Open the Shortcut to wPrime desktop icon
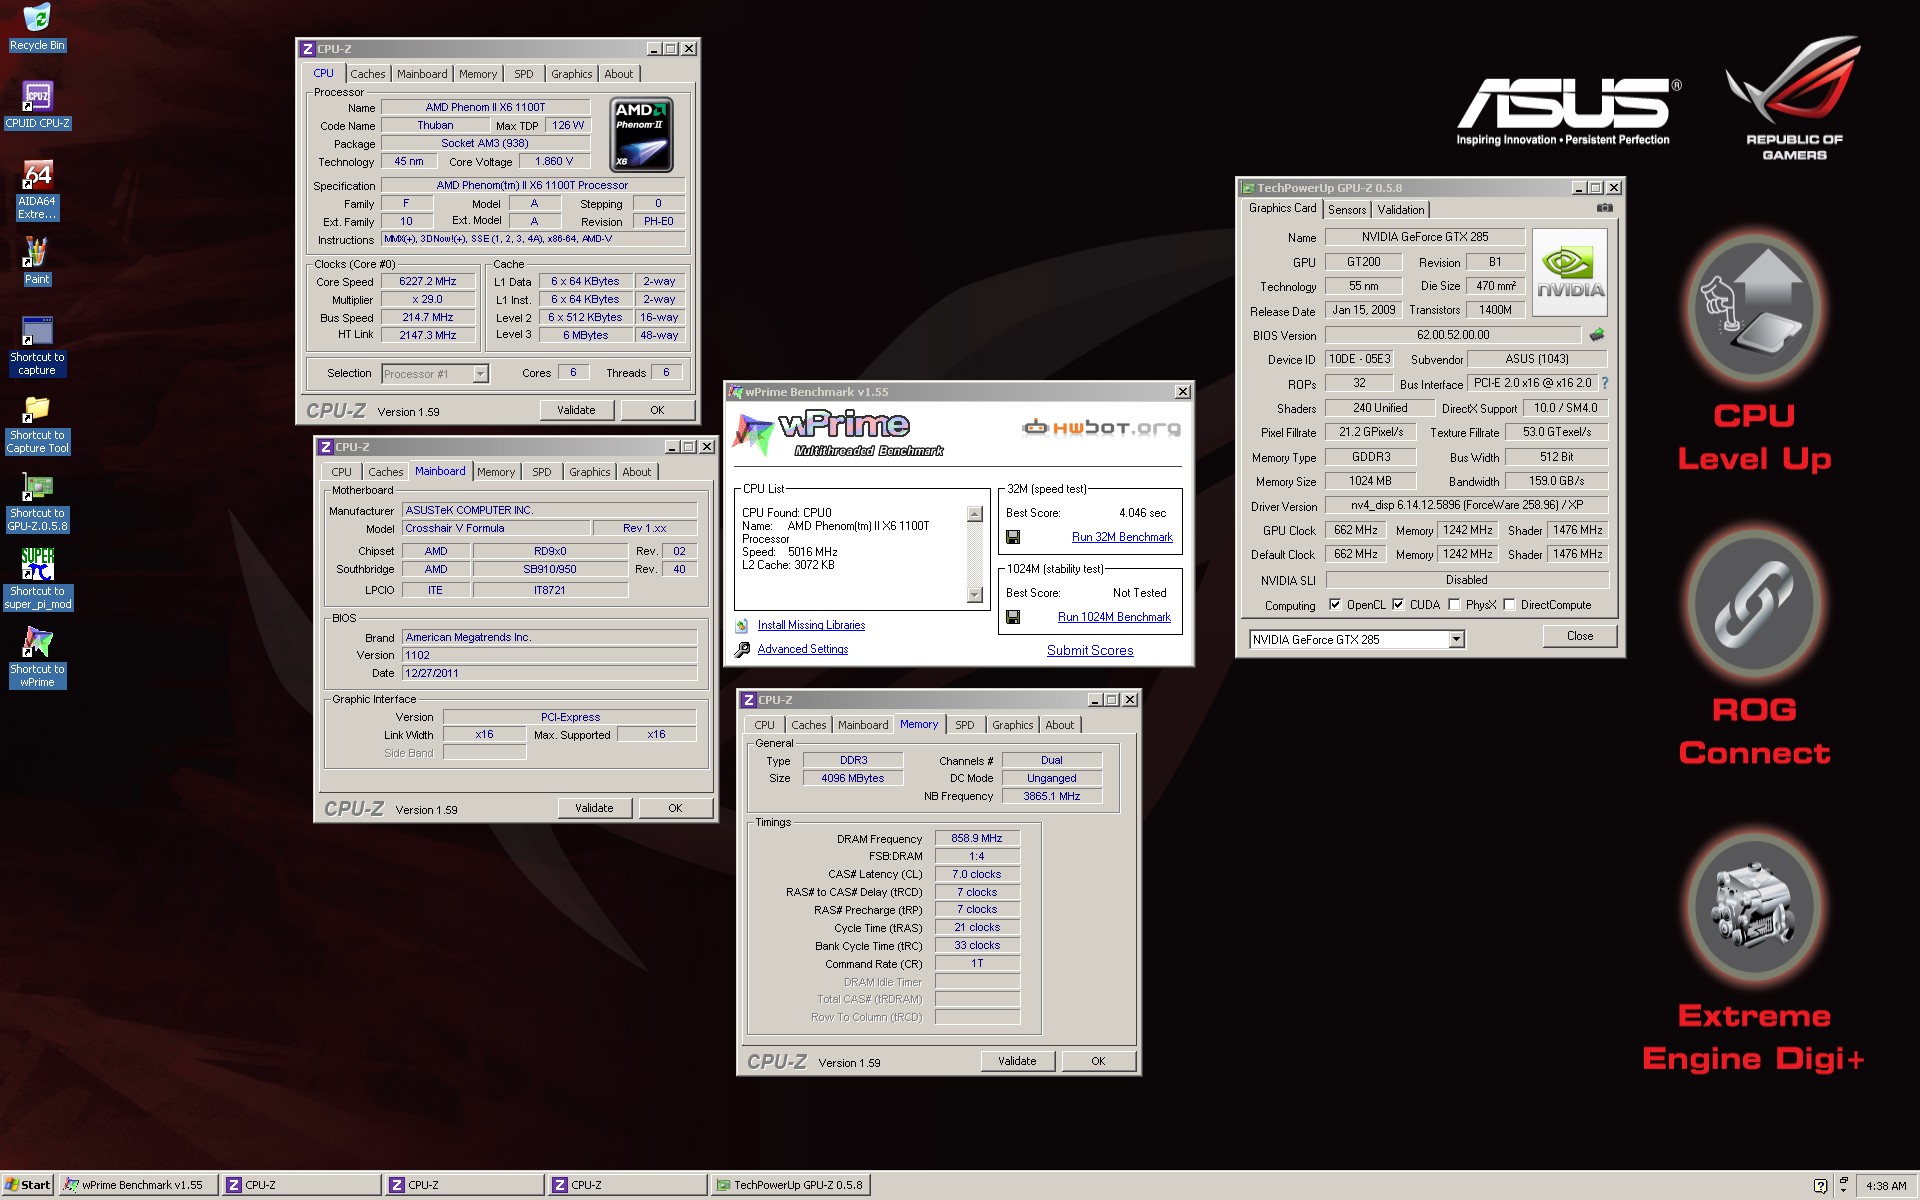This screenshot has width=1920, height=1200. click(37, 643)
